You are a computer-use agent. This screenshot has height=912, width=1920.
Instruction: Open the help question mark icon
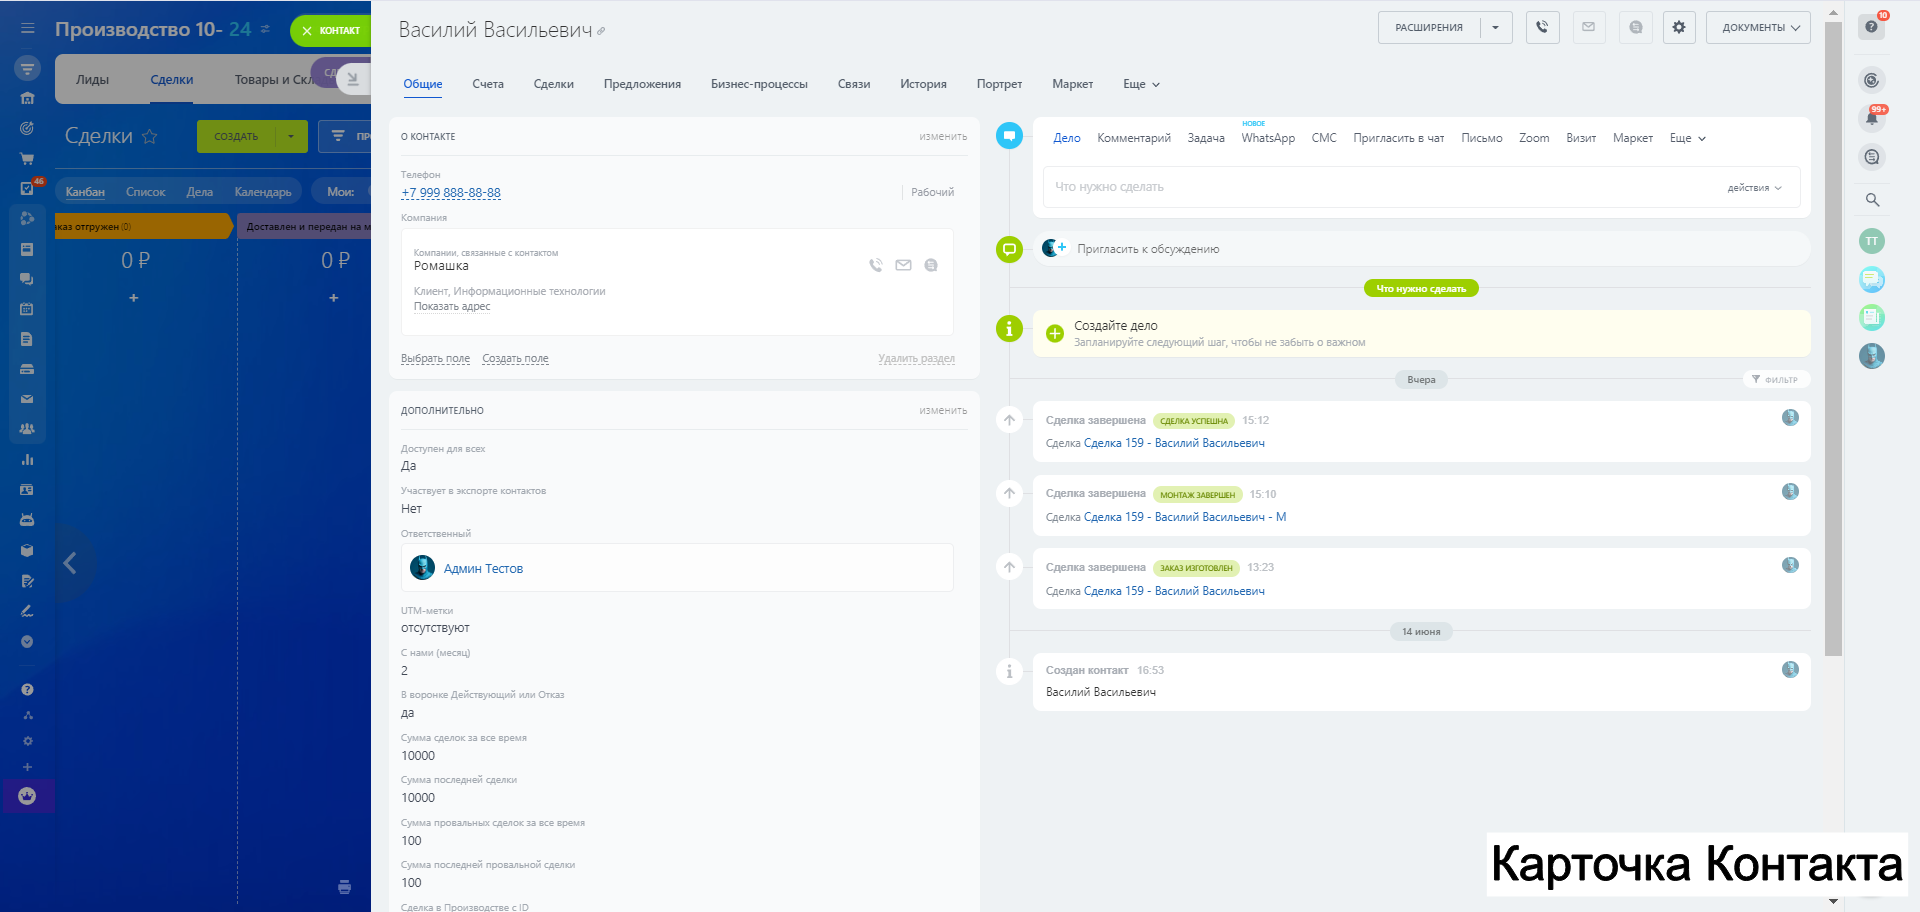1871,27
